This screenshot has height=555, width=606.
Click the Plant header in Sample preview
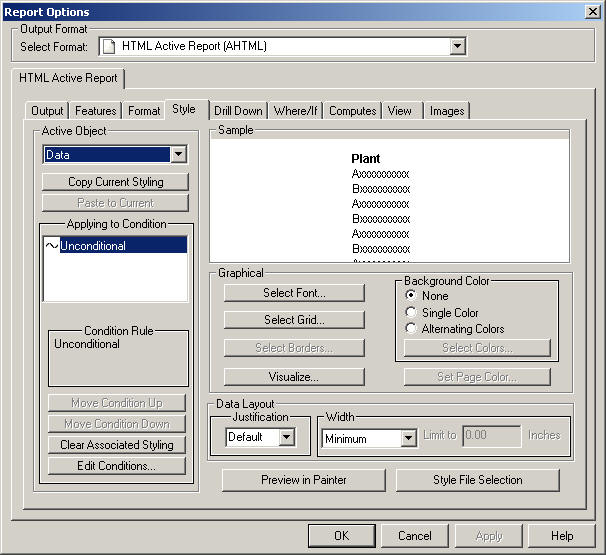(366, 158)
